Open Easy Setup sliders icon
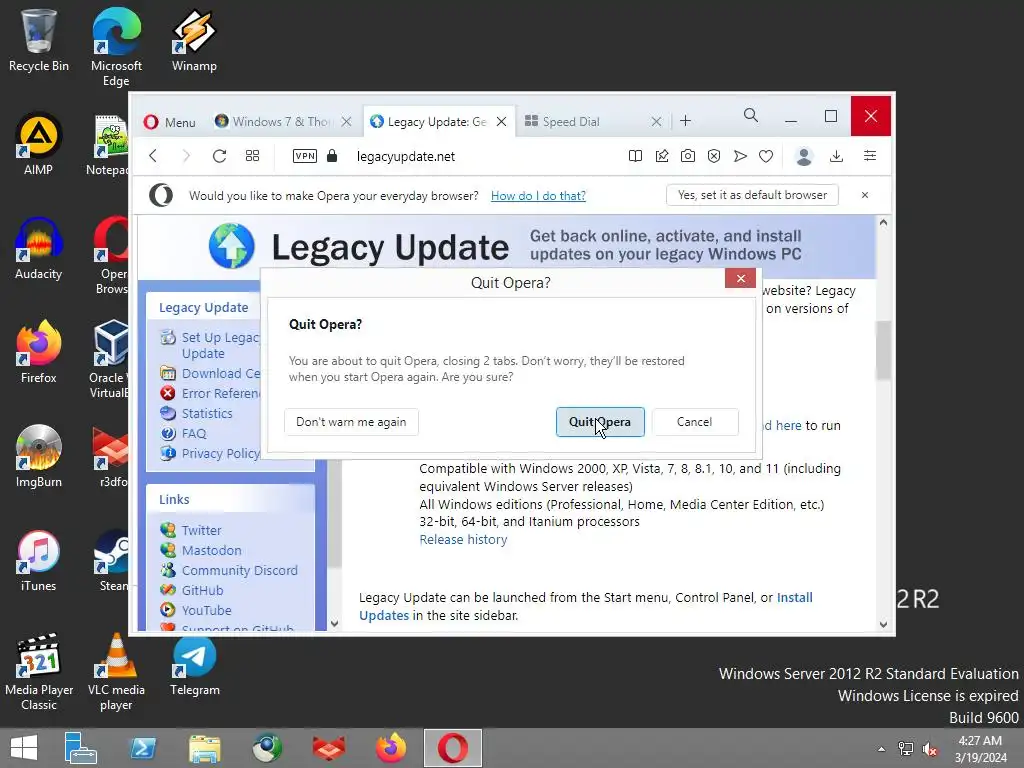The image size is (1024, 768). click(870, 155)
